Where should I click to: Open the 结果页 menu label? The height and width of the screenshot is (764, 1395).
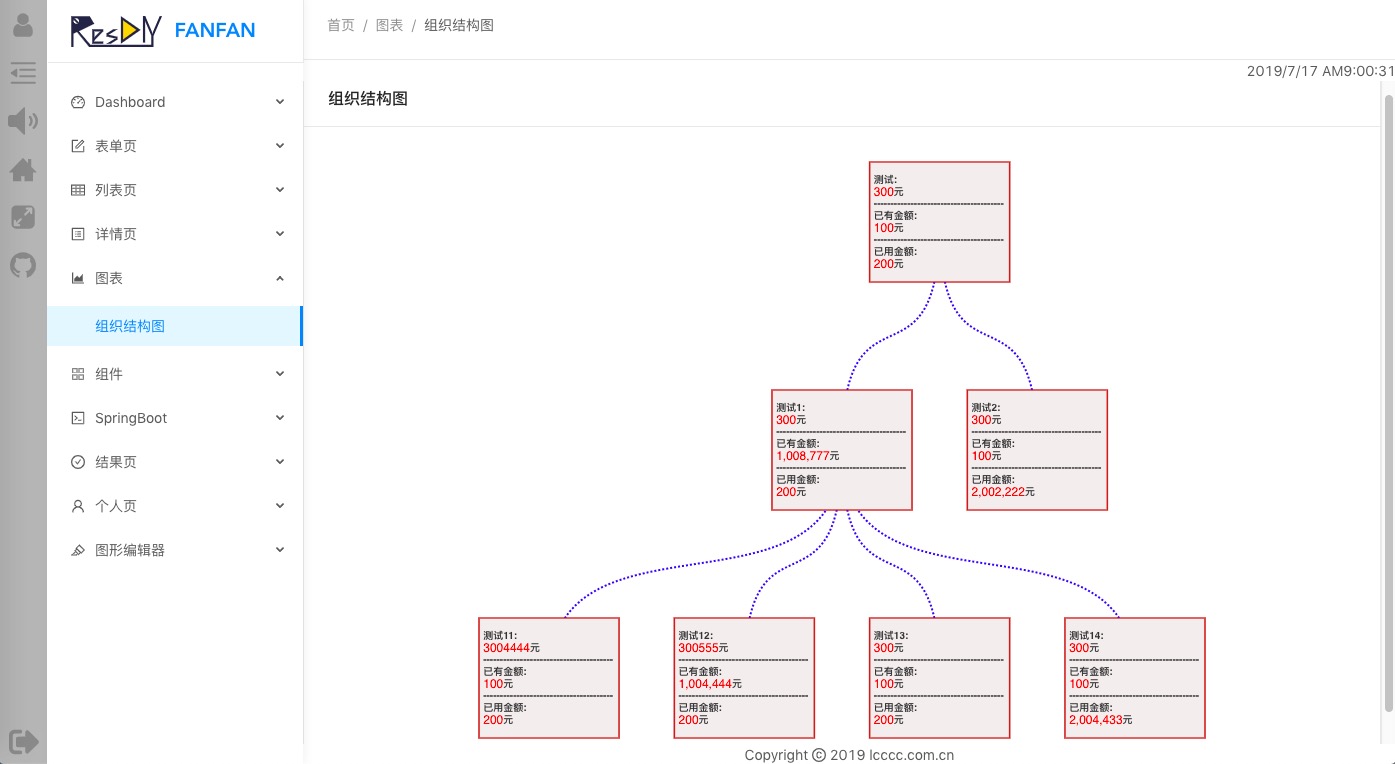point(116,462)
